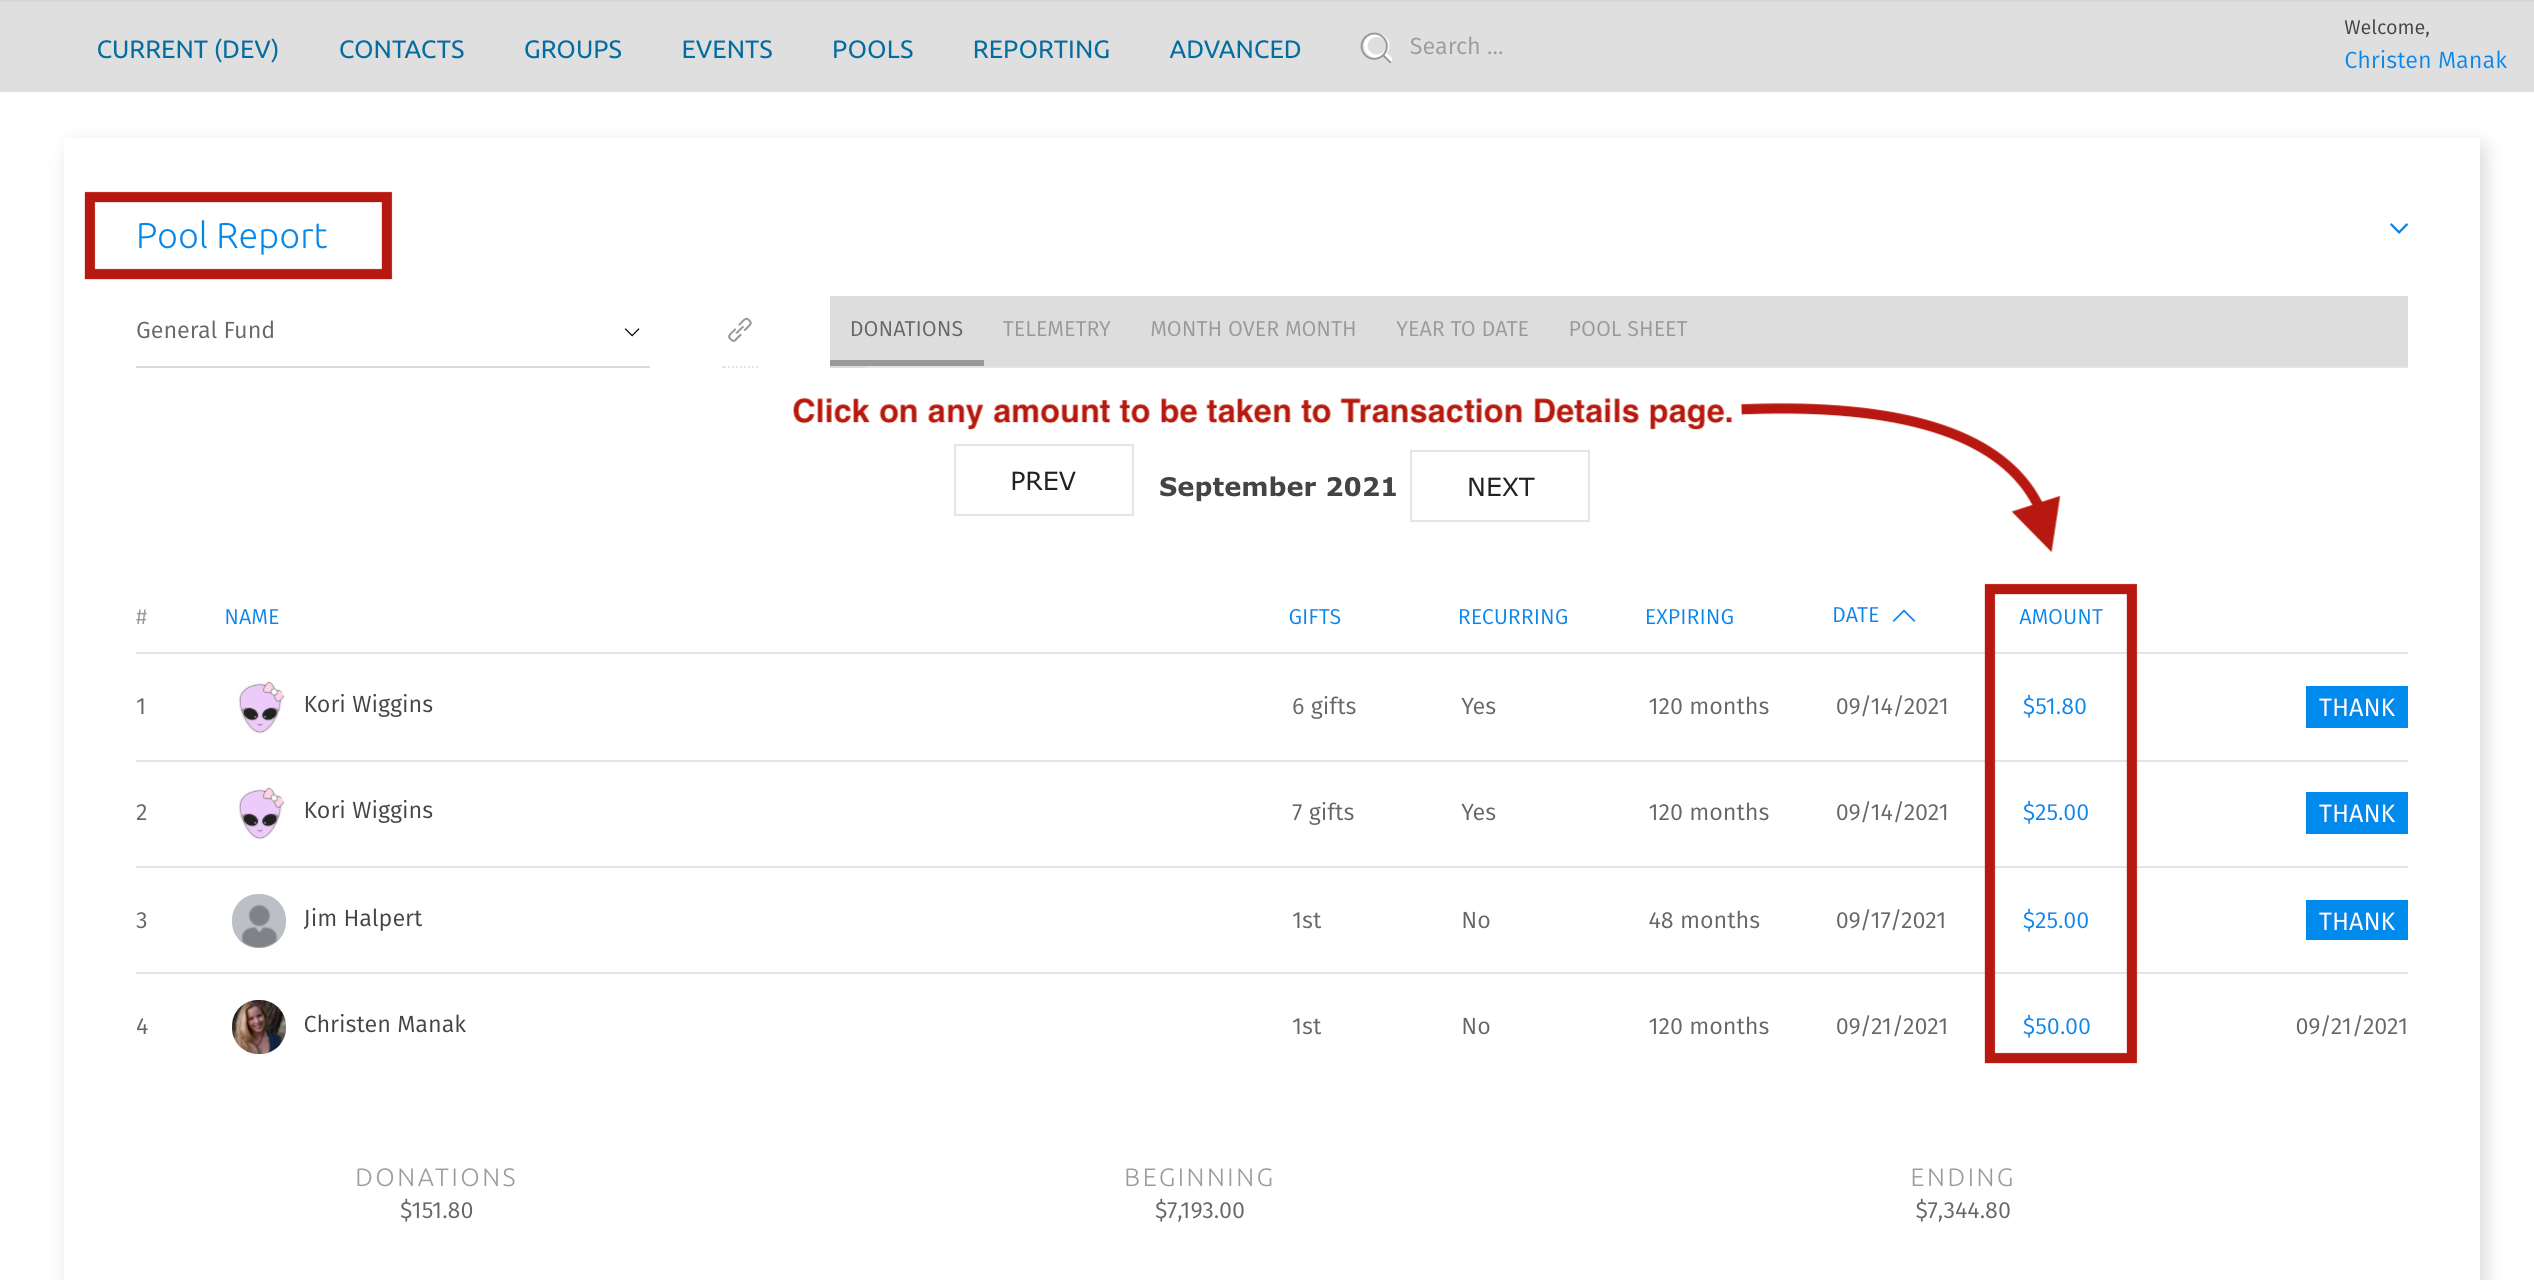Click Kori Wiggins avatar in row 2
2534x1280 pixels.
pos(260,812)
